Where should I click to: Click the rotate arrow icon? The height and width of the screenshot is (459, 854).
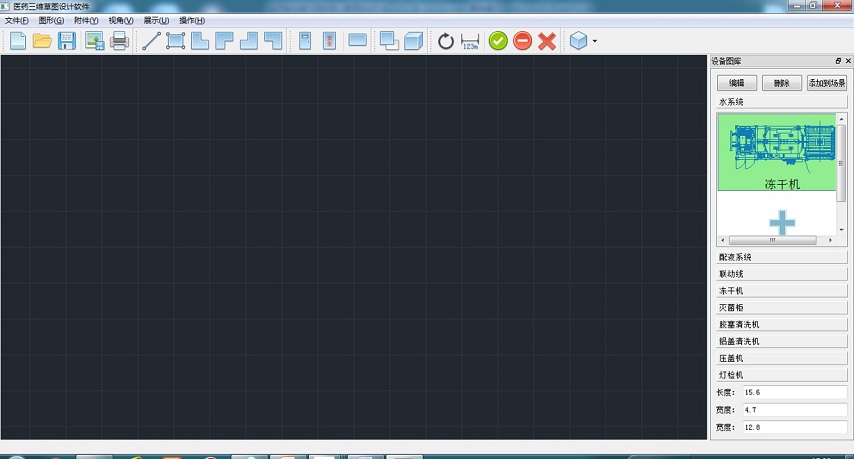[x=446, y=41]
